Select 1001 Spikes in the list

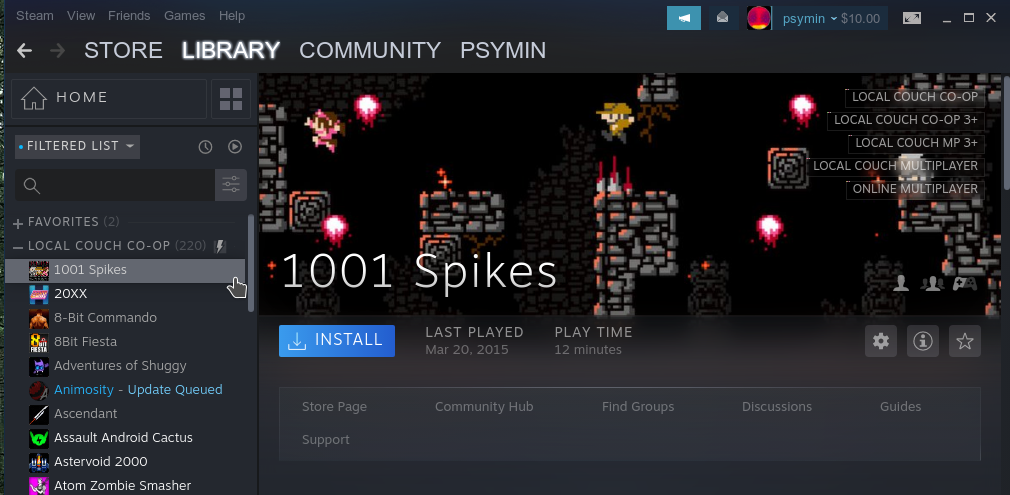[x=125, y=270]
